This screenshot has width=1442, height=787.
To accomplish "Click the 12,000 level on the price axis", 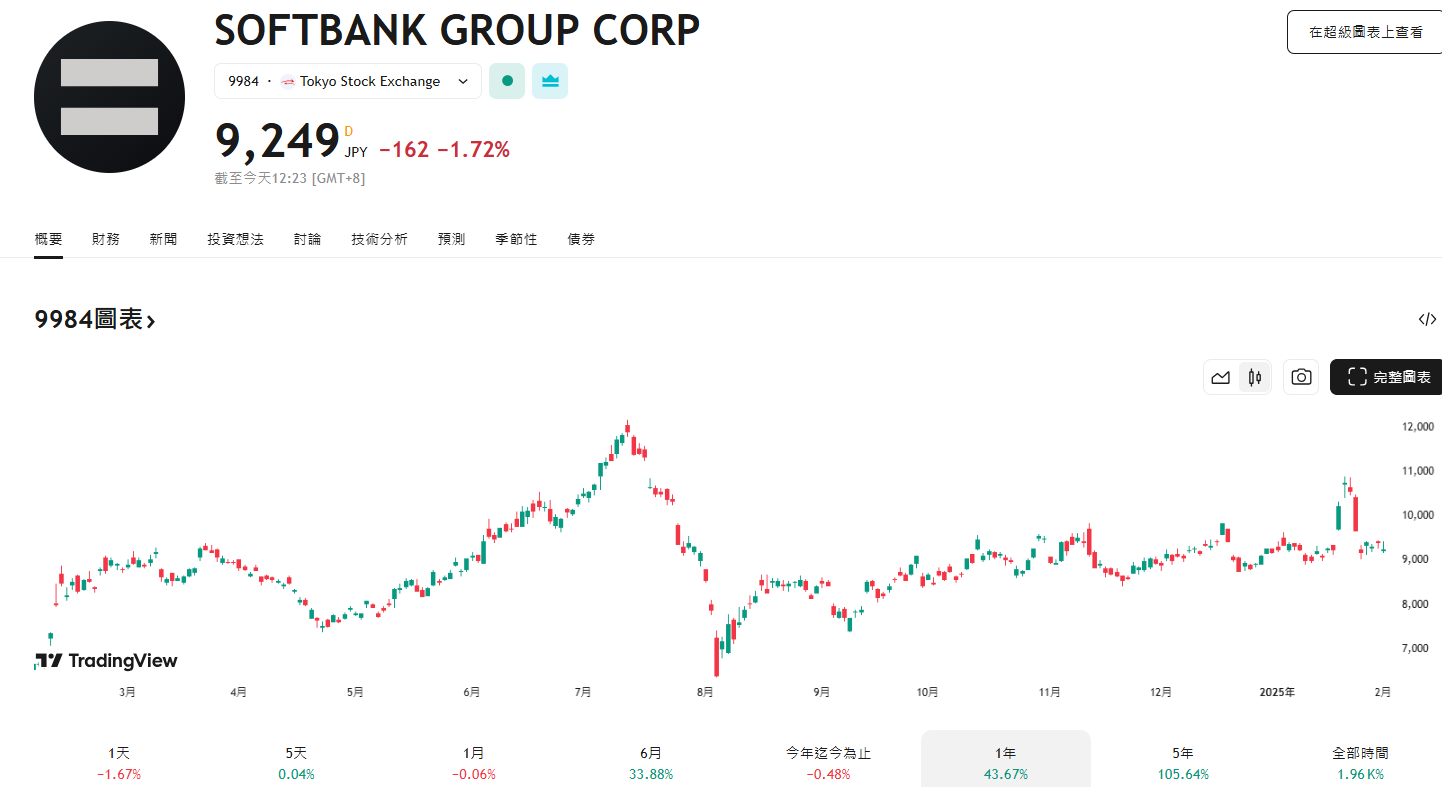I will coord(1420,426).
